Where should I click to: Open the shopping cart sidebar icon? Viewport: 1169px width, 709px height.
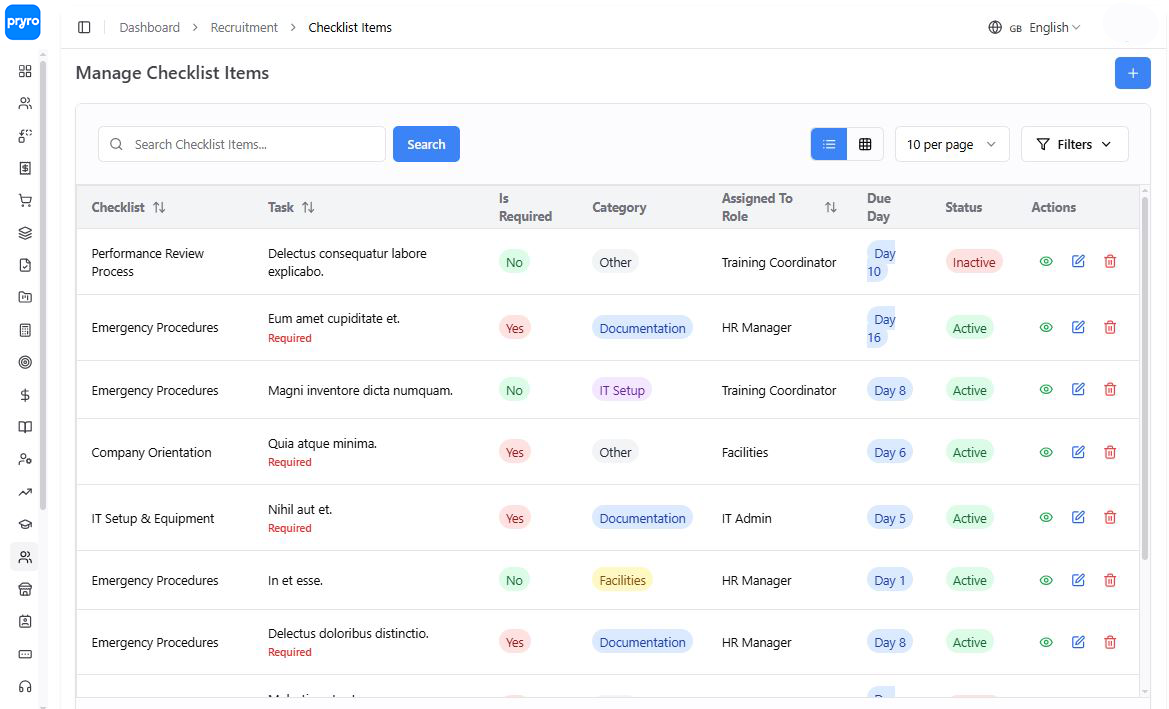tap(25, 200)
